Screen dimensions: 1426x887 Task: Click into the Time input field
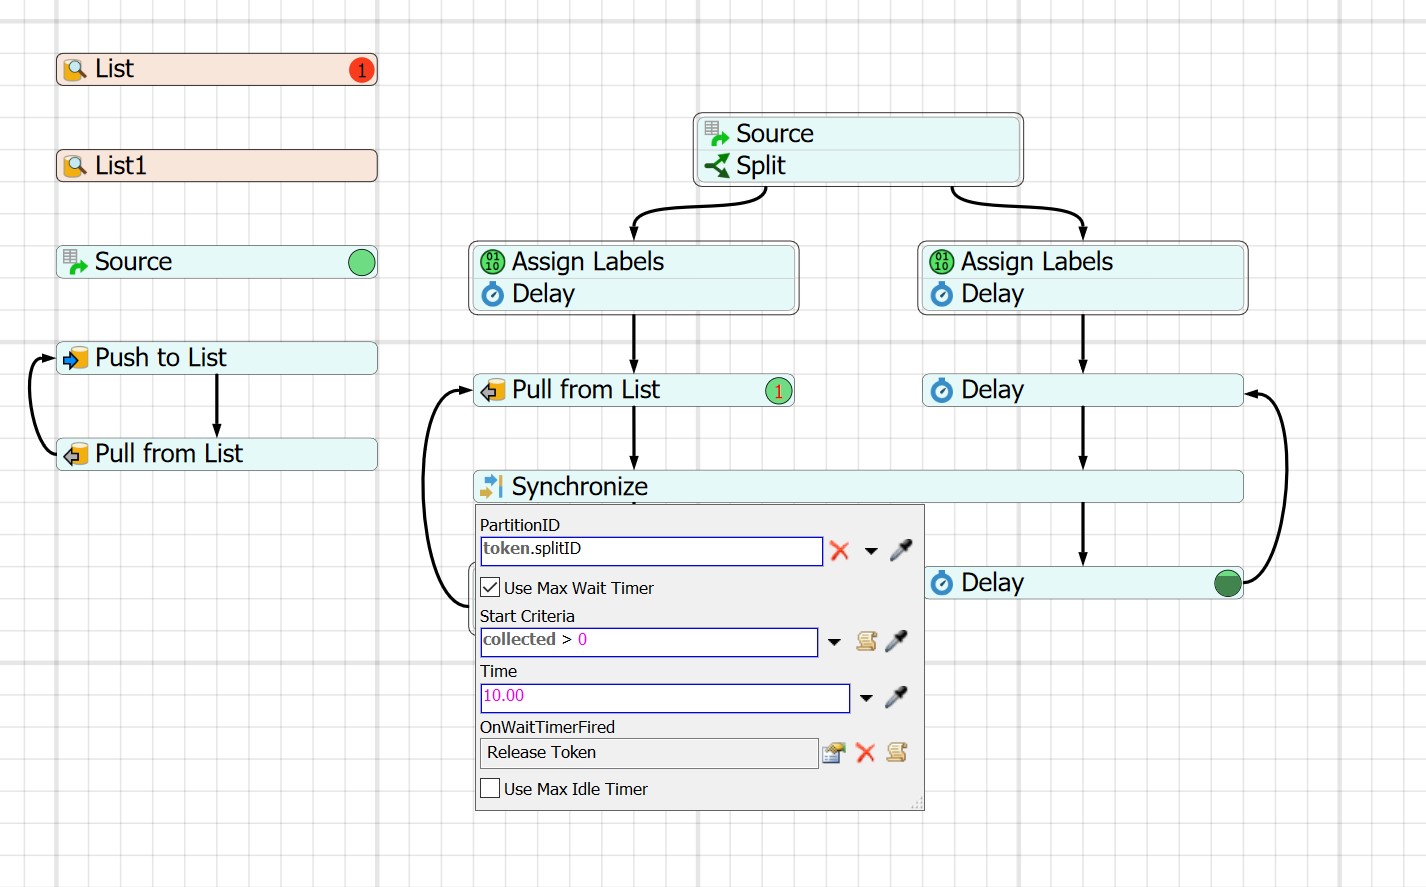(x=664, y=697)
